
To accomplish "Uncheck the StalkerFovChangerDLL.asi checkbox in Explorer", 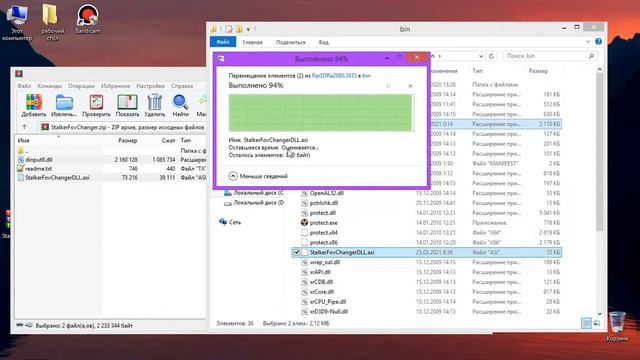I will 297,252.
